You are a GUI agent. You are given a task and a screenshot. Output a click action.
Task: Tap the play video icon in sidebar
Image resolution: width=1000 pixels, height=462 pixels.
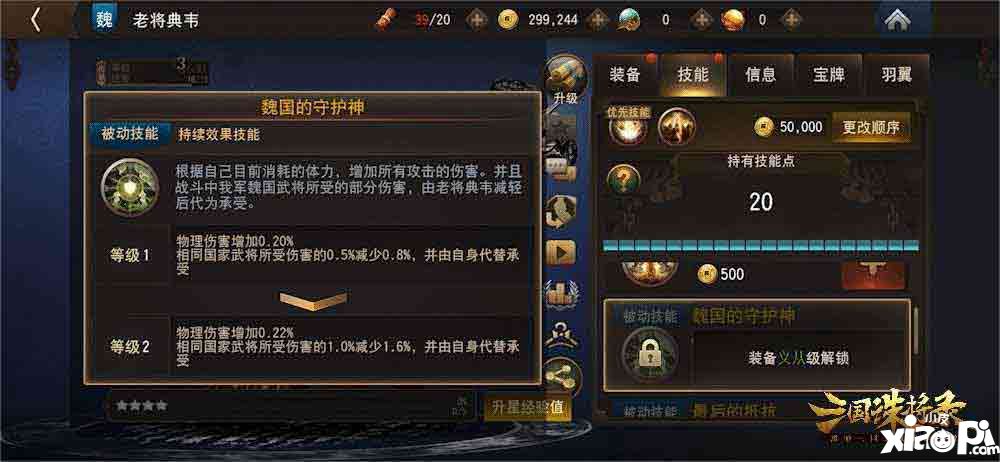561,253
